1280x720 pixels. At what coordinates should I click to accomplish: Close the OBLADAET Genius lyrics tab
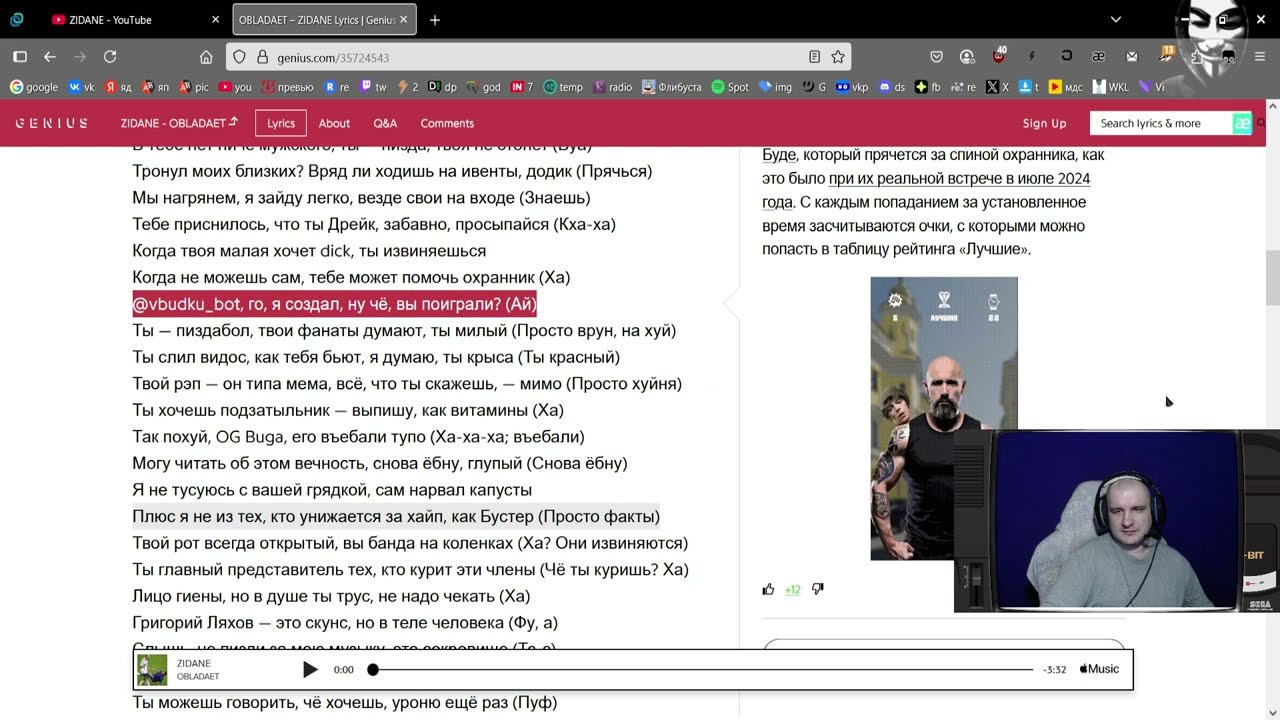pos(406,19)
